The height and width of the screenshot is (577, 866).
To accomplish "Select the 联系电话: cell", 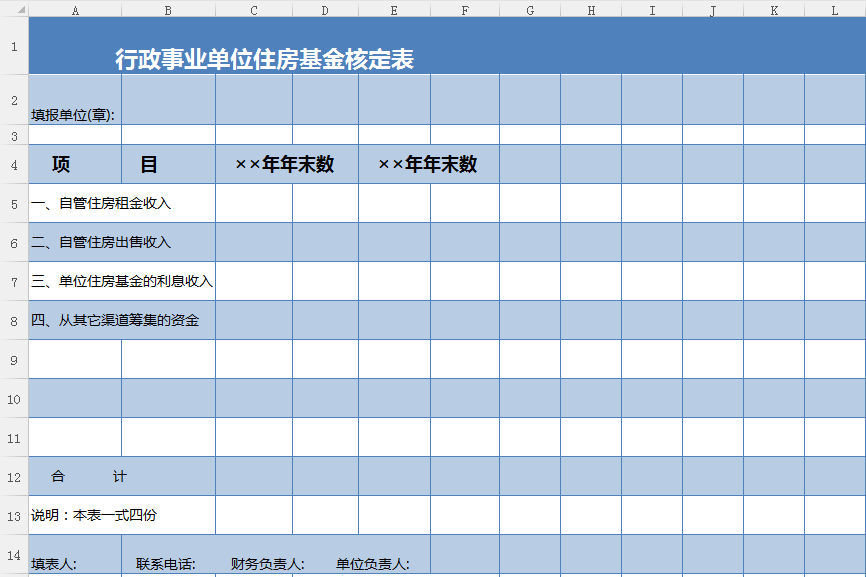I will 166,564.
